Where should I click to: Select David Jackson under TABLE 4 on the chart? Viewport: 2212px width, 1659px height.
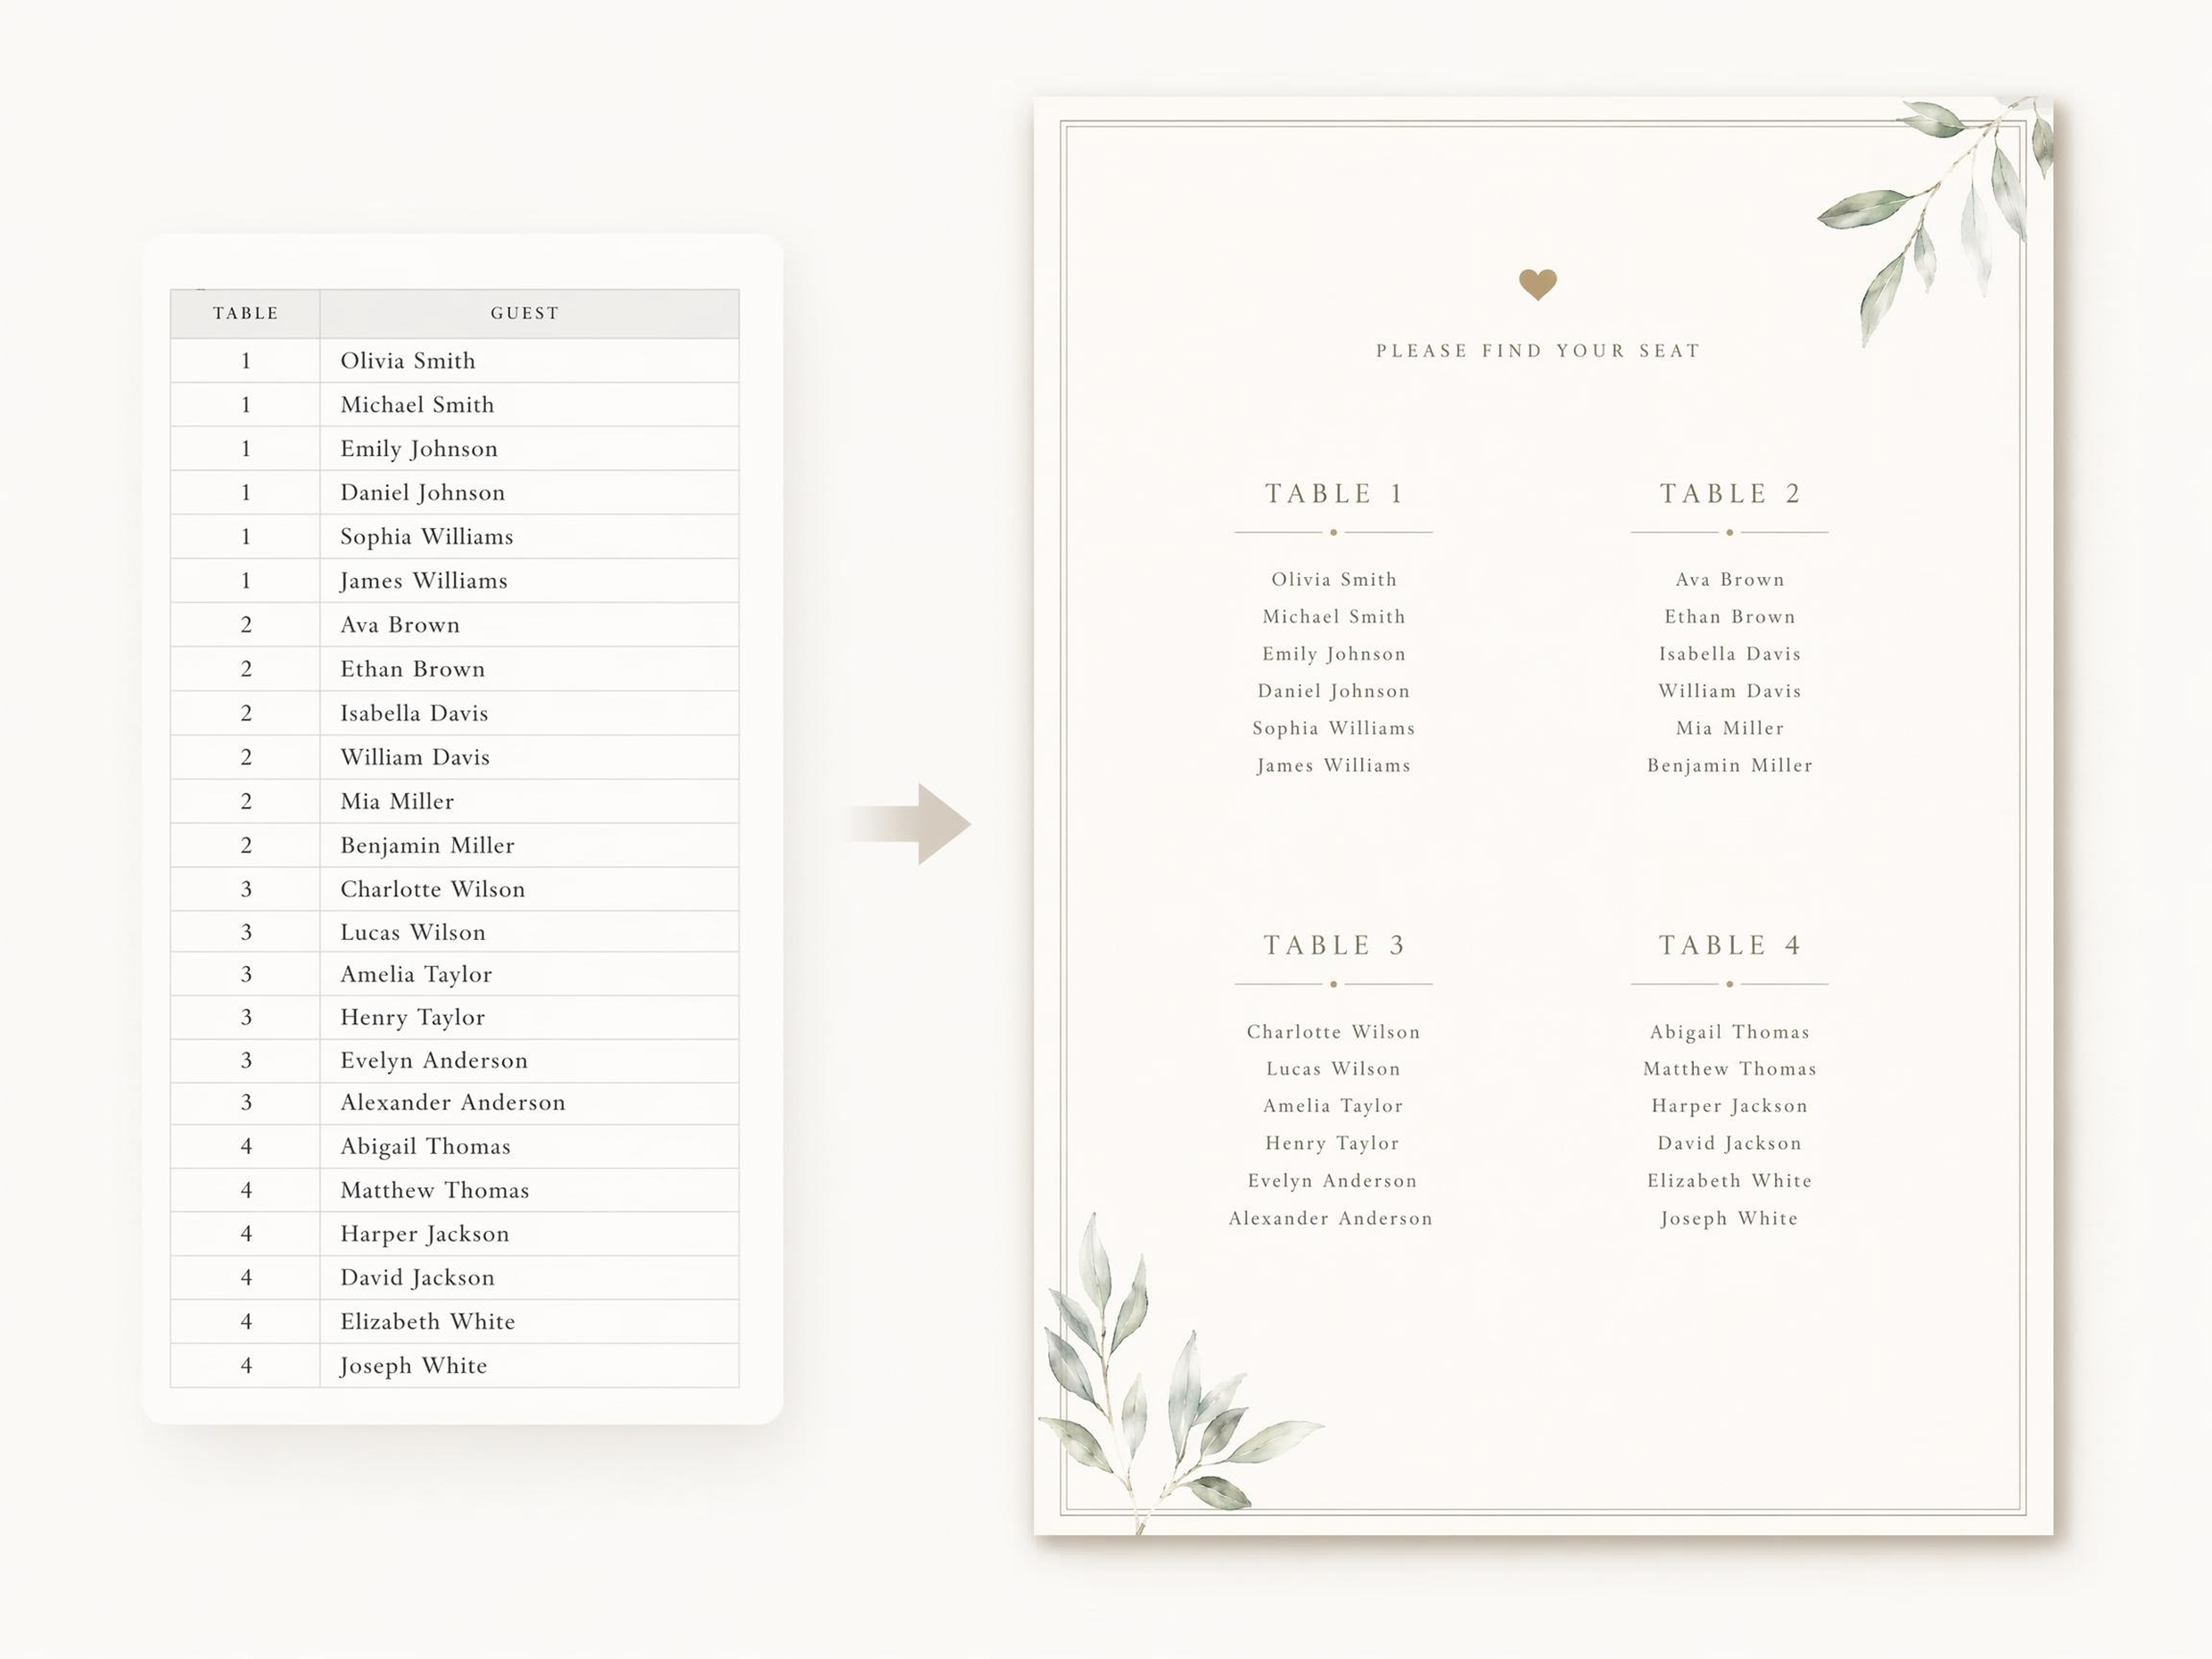(1730, 1143)
